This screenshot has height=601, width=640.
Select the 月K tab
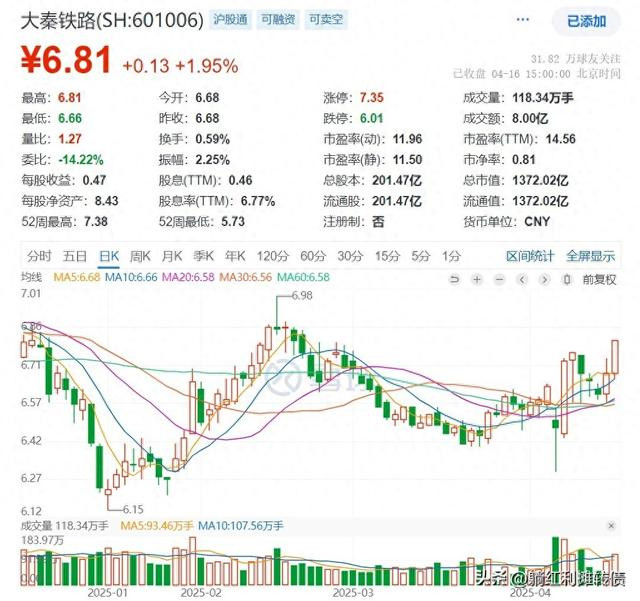(172, 256)
